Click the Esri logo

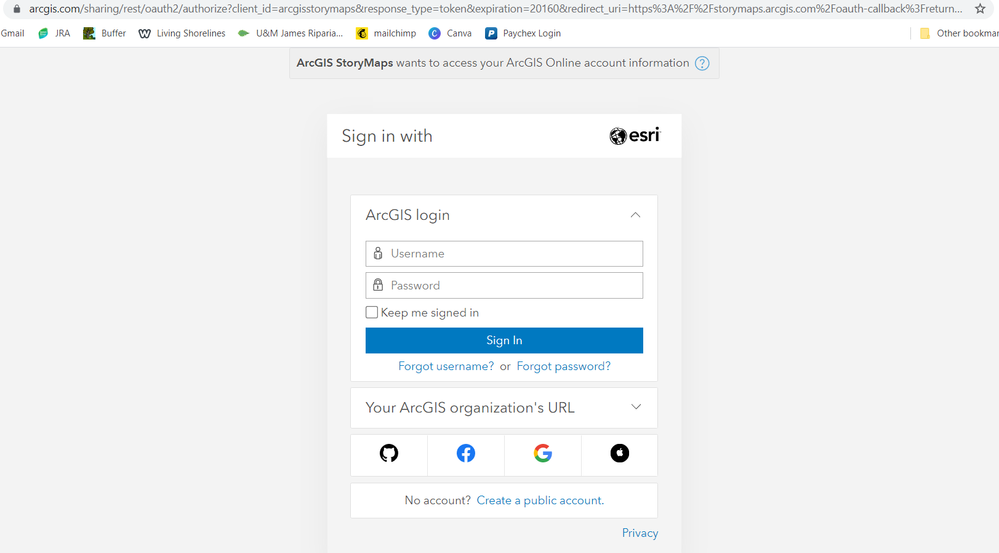635,136
